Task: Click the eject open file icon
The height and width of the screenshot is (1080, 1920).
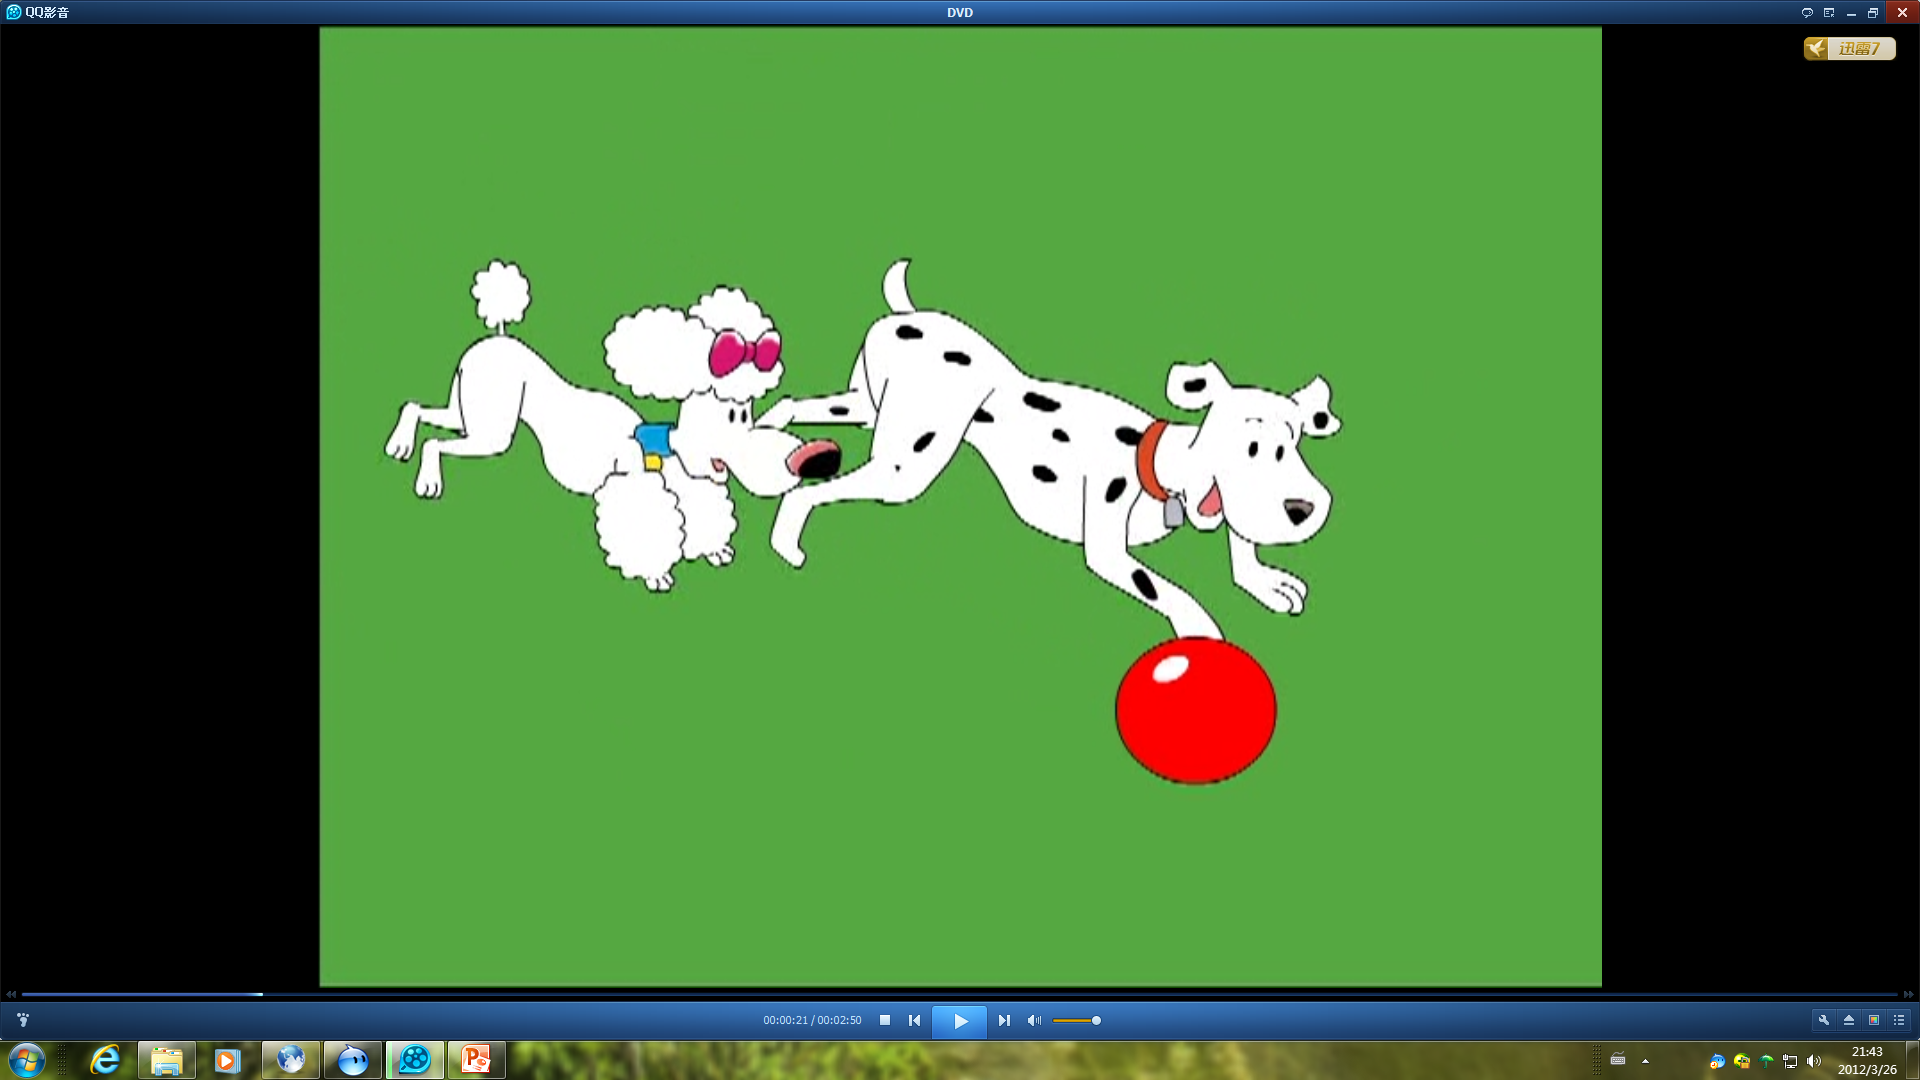Action: 1849,1020
